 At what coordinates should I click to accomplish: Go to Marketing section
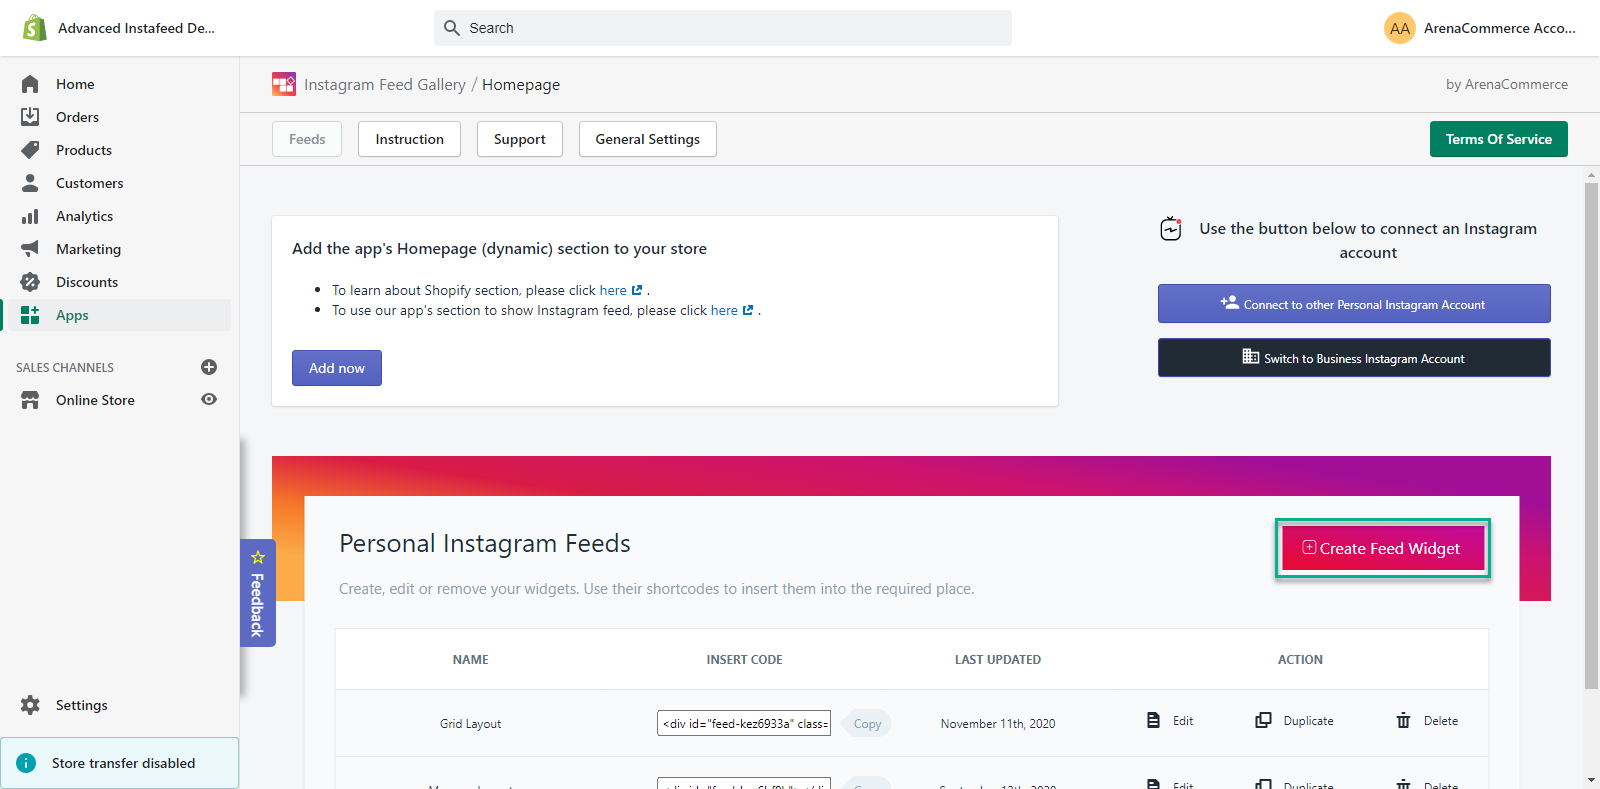pos(88,249)
